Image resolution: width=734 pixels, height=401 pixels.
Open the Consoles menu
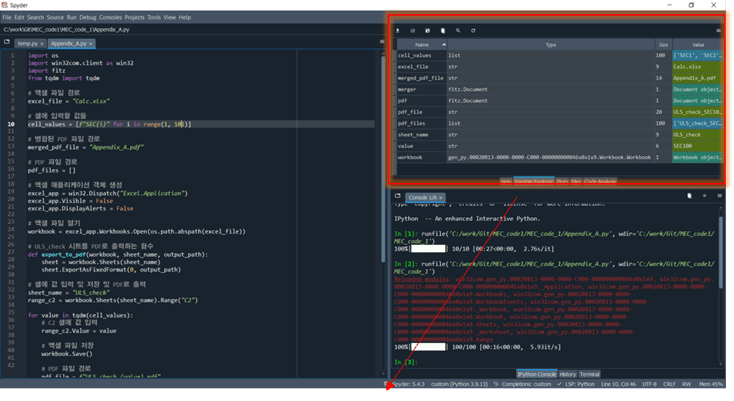pyautogui.click(x=110, y=17)
